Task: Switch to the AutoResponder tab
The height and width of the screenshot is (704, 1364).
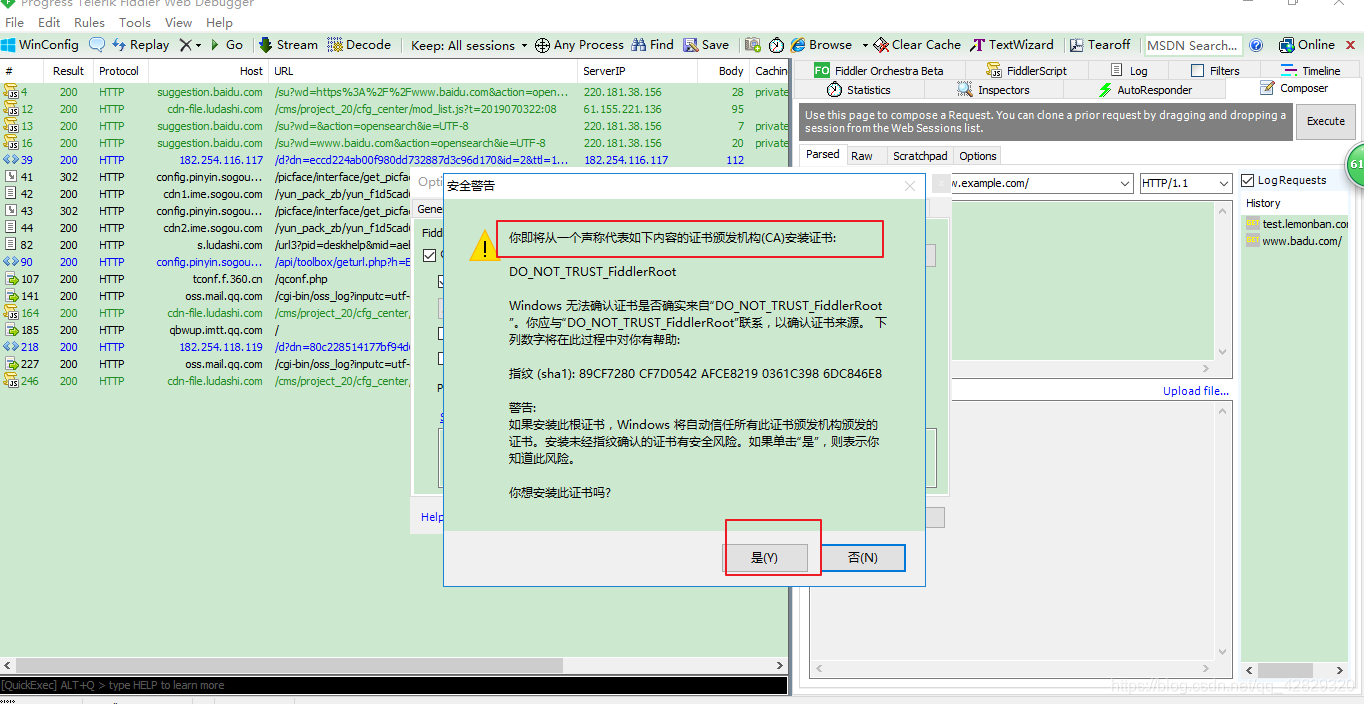Action: 1145,90
